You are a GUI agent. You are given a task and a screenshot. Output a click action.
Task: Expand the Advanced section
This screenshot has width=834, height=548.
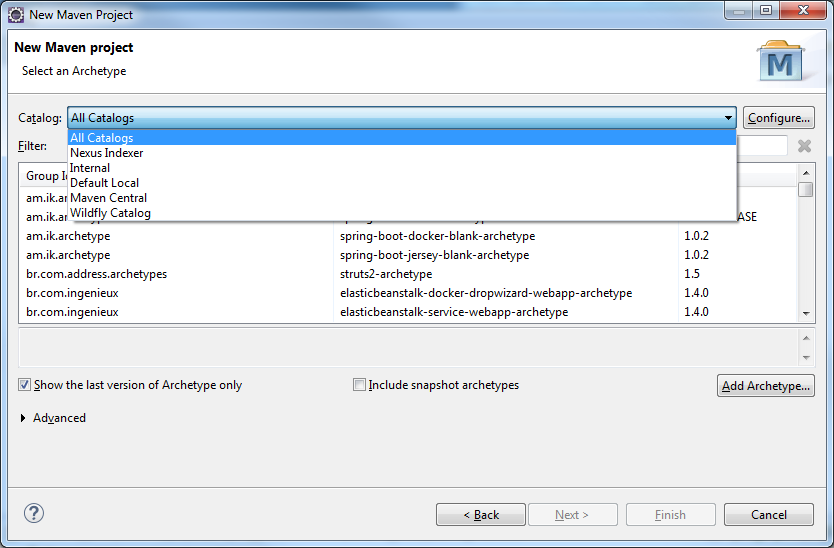[24, 418]
